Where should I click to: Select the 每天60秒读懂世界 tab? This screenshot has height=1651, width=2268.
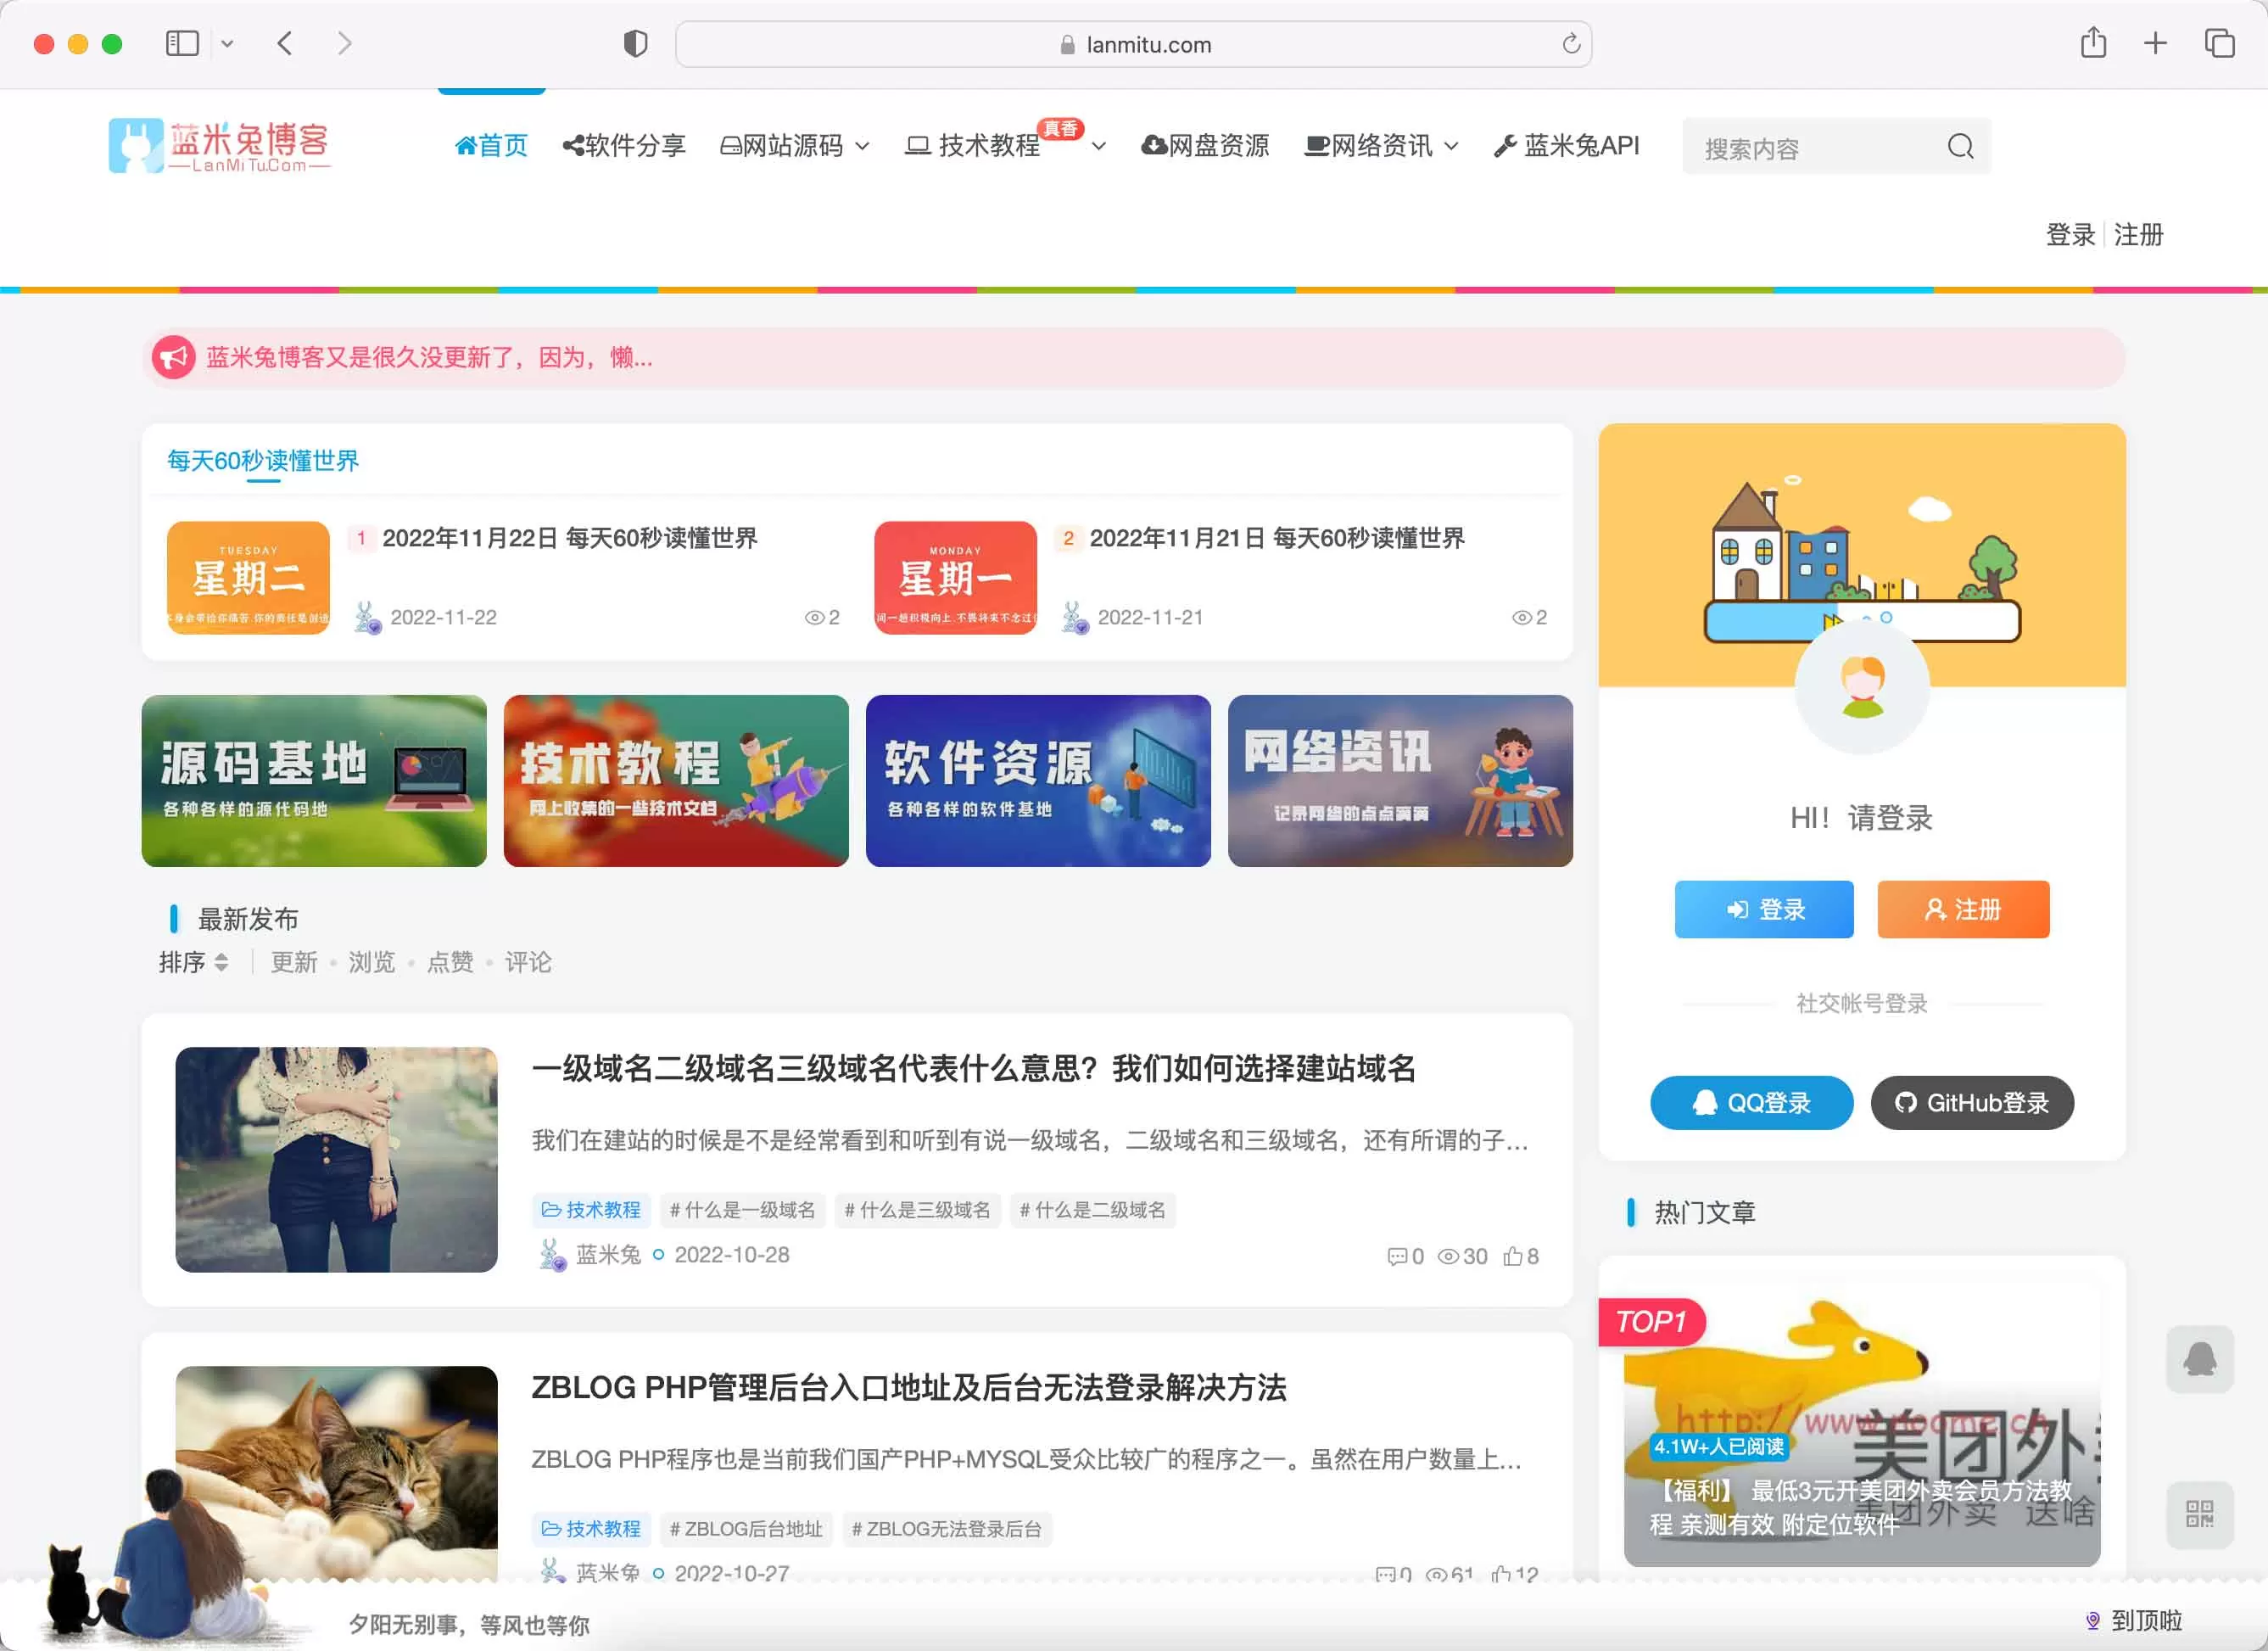click(263, 460)
